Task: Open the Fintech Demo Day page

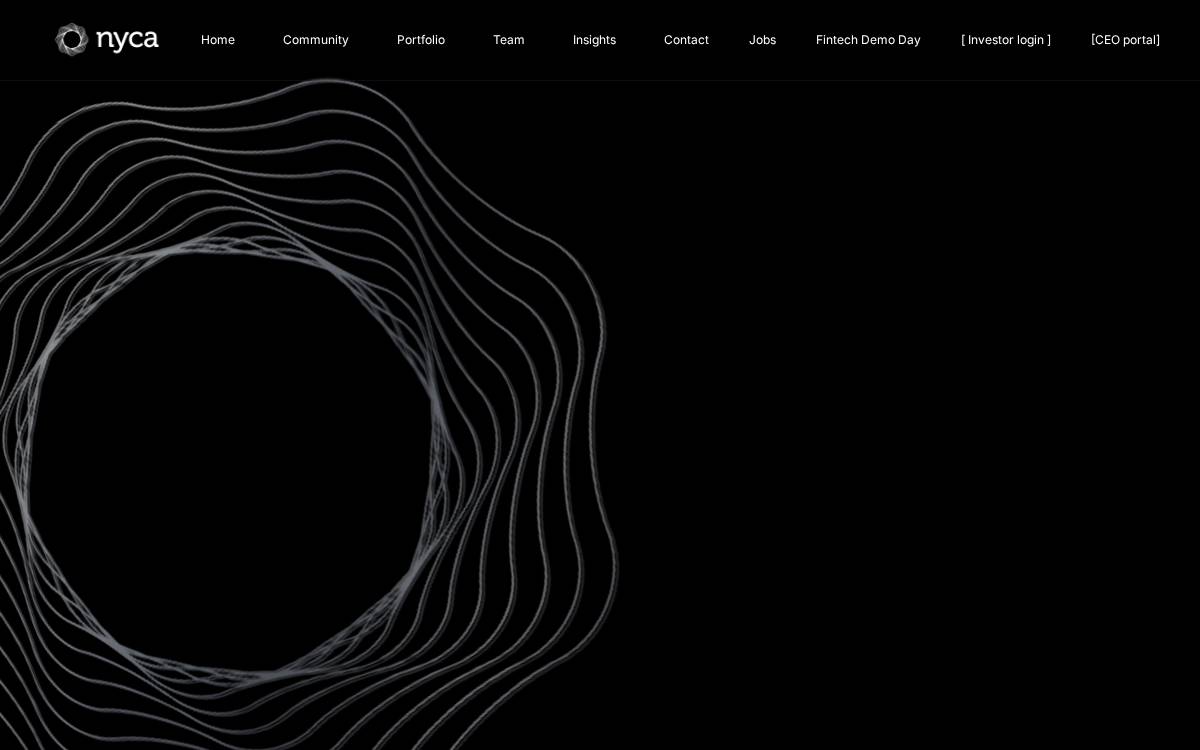Action: pyautogui.click(x=868, y=40)
